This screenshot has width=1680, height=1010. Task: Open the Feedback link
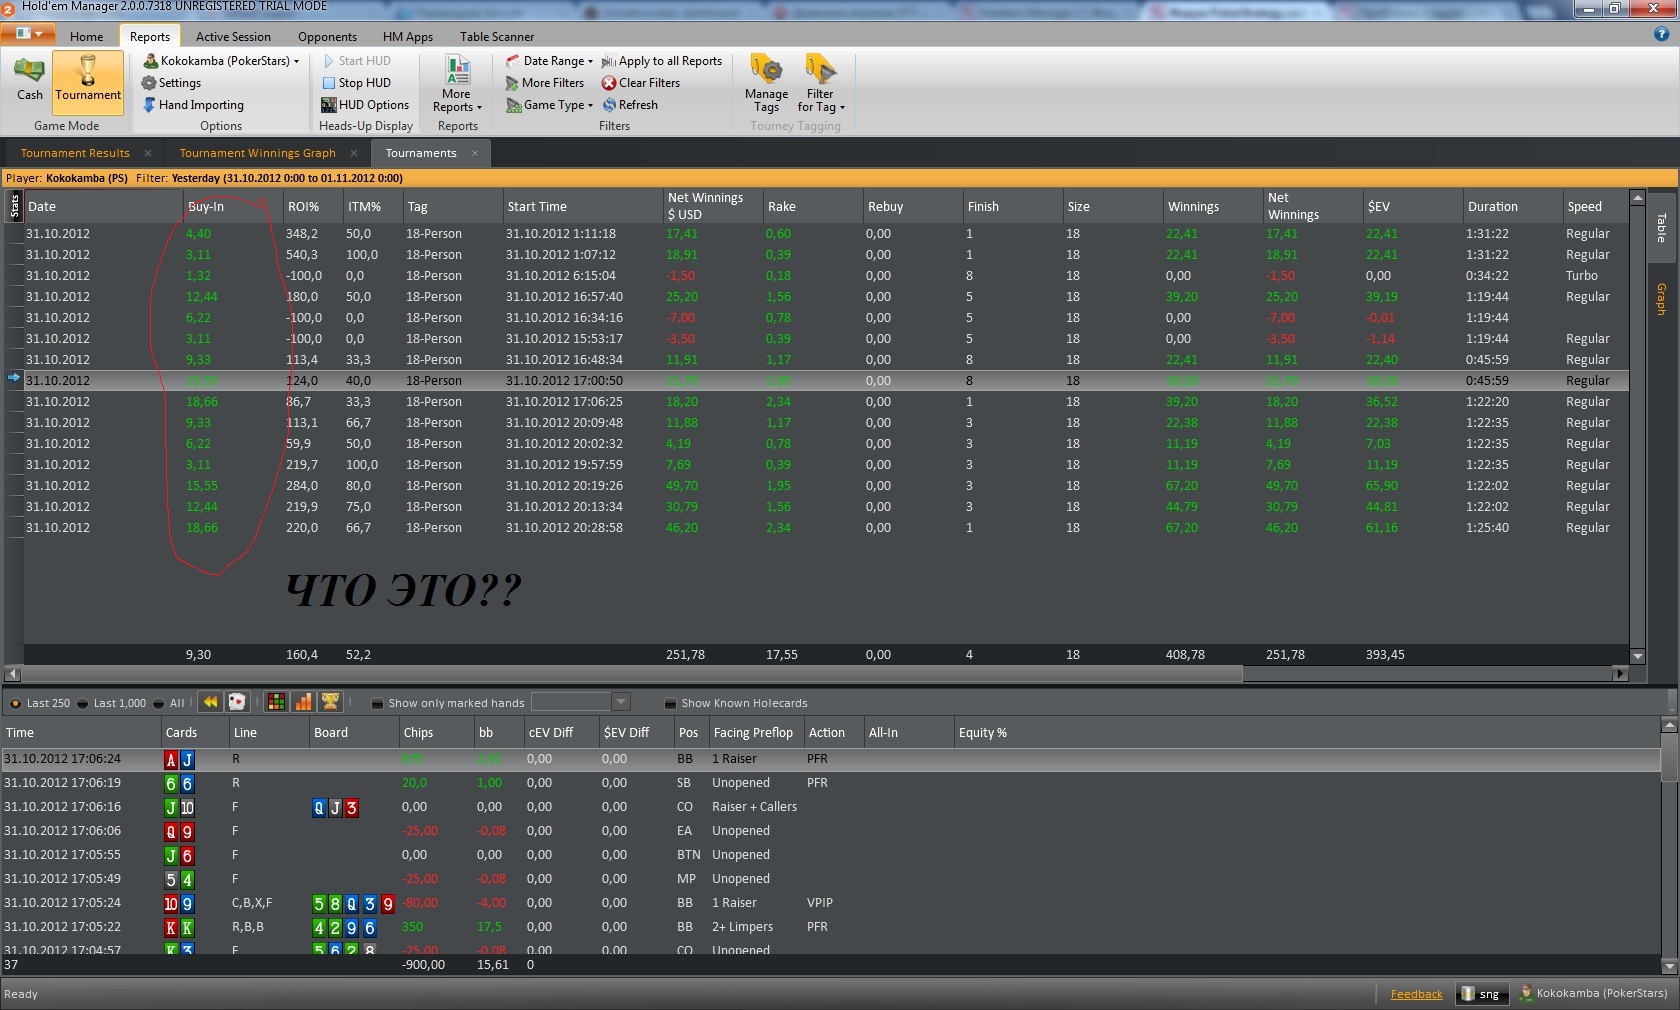tap(1416, 994)
